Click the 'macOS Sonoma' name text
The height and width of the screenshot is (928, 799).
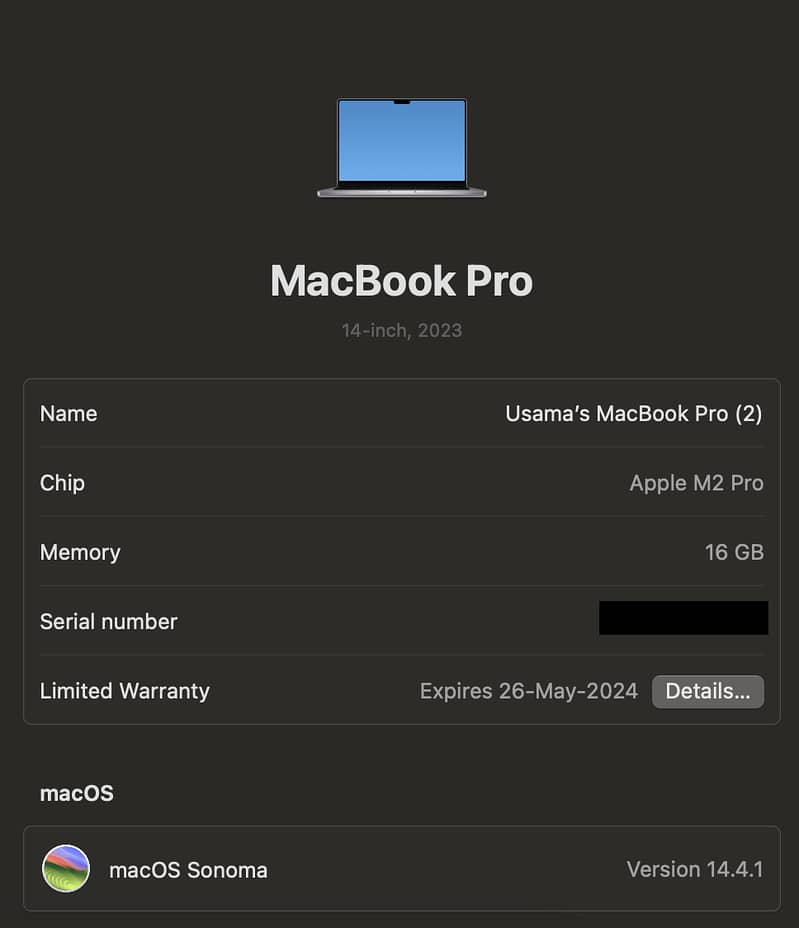pyautogui.click(x=188, y=870)
